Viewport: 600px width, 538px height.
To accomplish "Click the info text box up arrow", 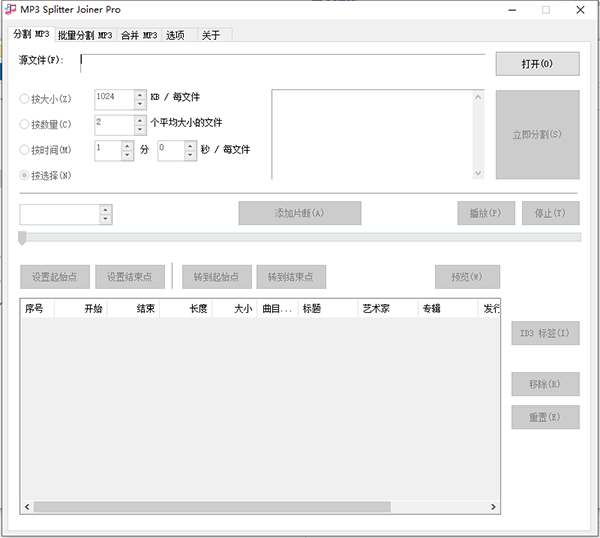I will (478, 97).
